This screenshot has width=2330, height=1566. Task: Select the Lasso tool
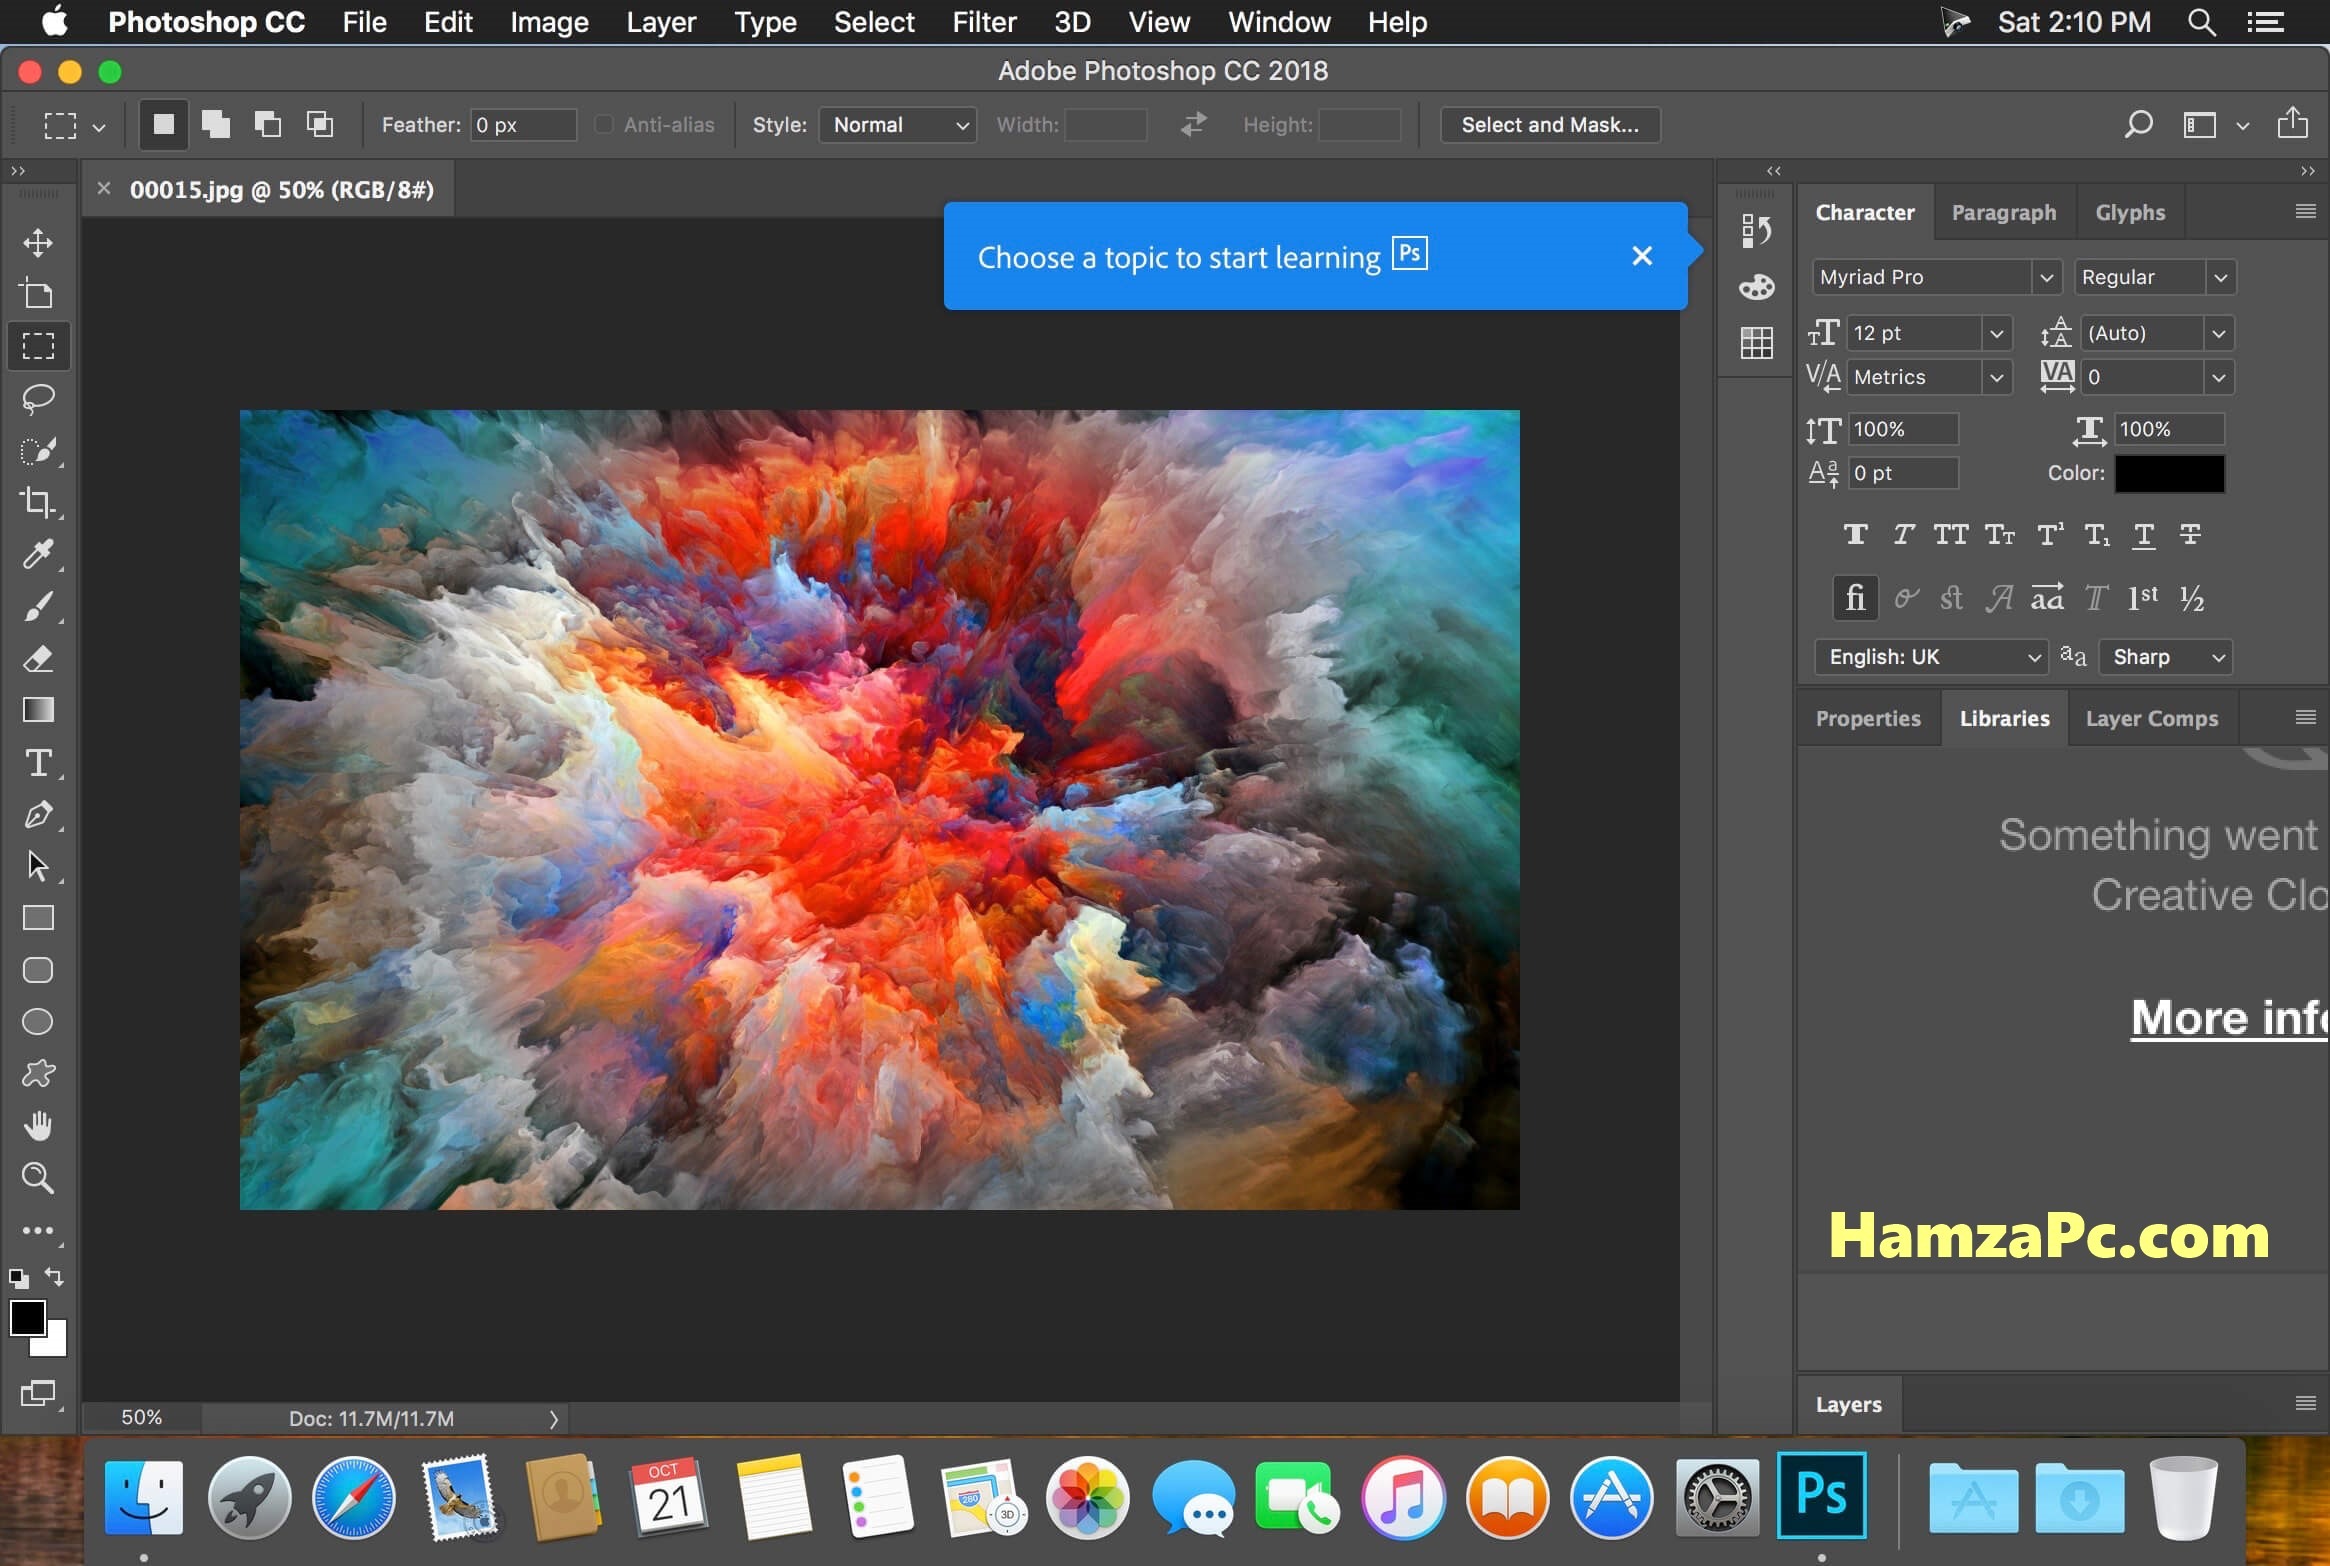click(40, 397)
